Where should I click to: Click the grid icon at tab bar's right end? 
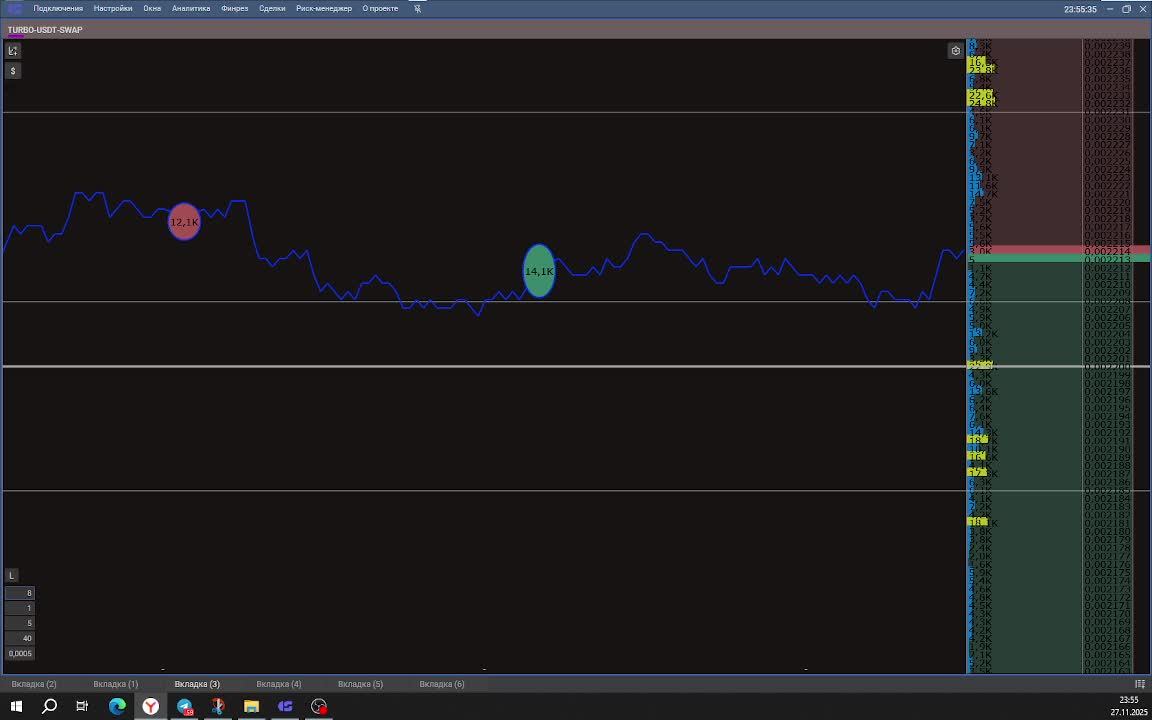1140,684
